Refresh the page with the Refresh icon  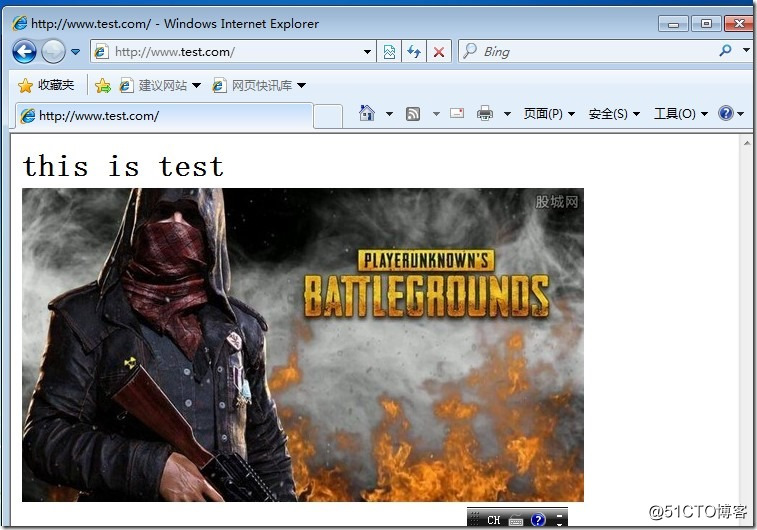click(414, 52)
